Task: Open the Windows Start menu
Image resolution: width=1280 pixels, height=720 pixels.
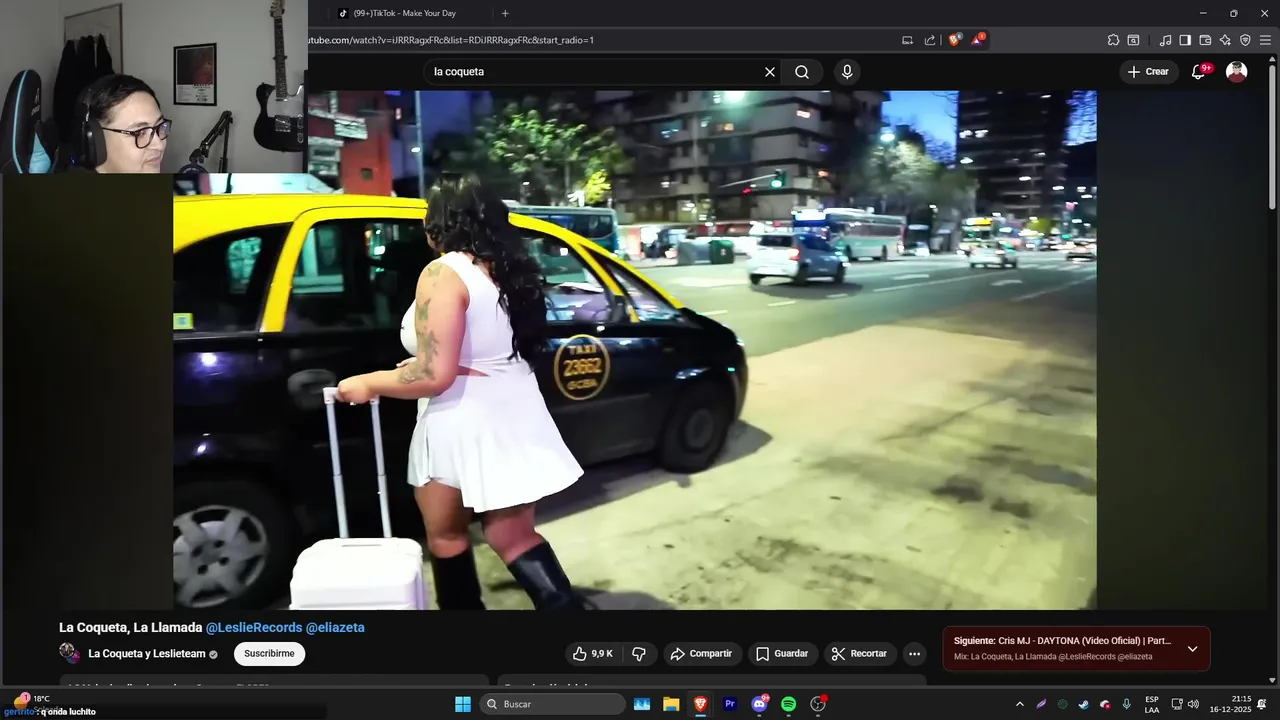Action: coord(463,704)
